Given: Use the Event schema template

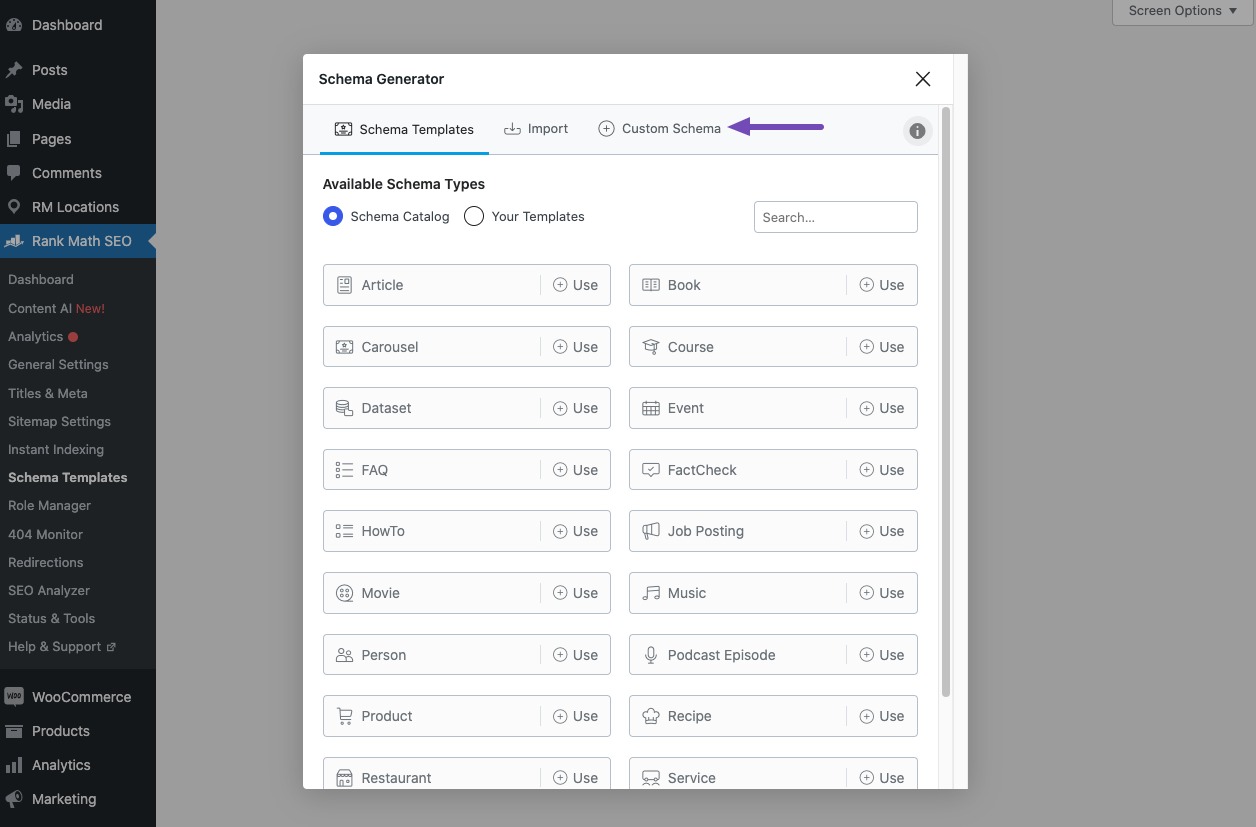Looking at the screenshot, I should coord(882,408).
